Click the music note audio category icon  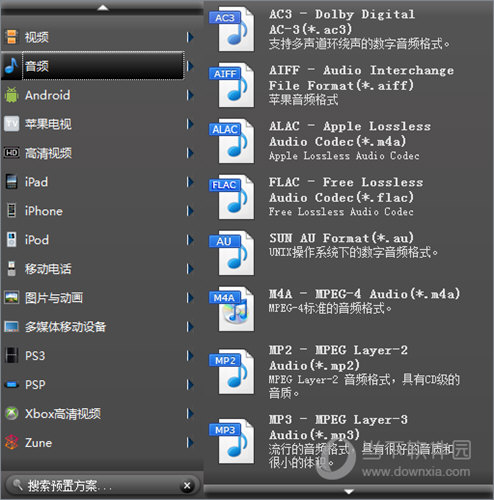(11, 66)
